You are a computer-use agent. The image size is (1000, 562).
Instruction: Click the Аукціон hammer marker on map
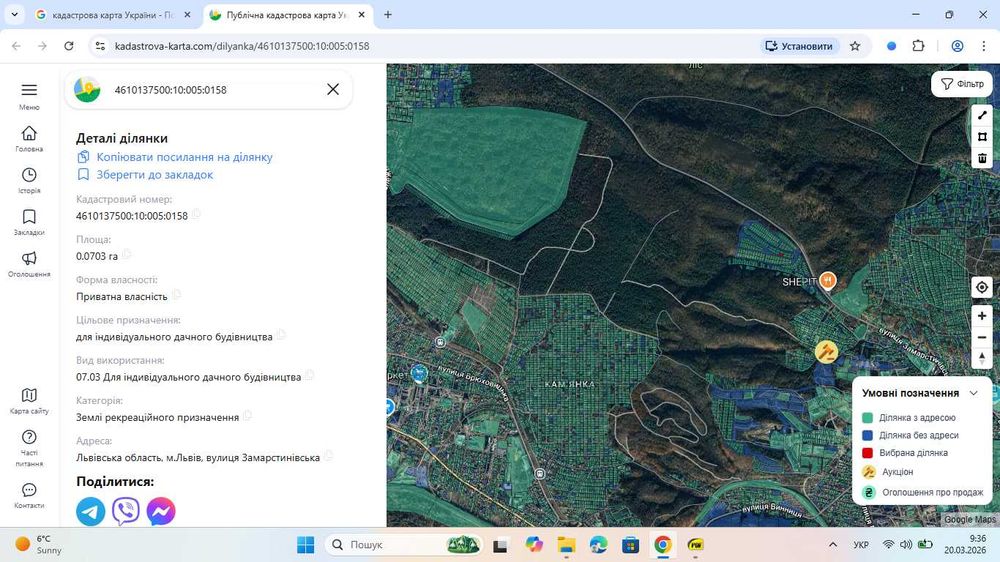[x=826, y=352]
